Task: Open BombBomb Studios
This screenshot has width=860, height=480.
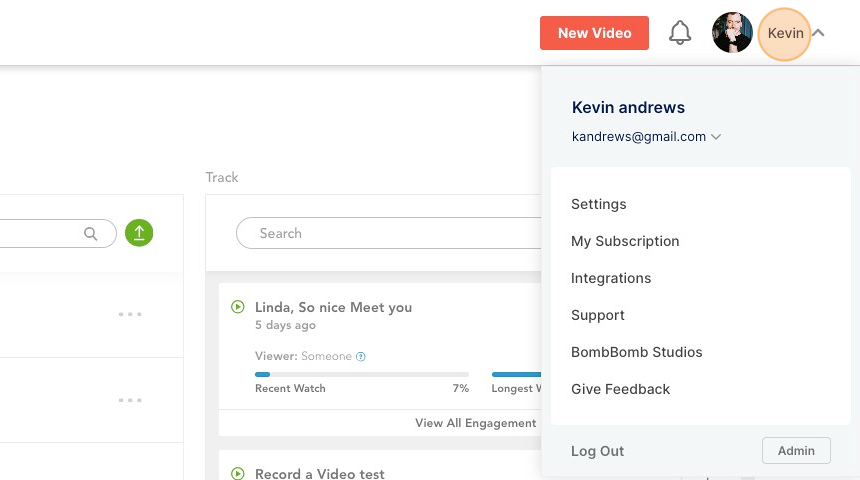Action: tap(636, 352)
